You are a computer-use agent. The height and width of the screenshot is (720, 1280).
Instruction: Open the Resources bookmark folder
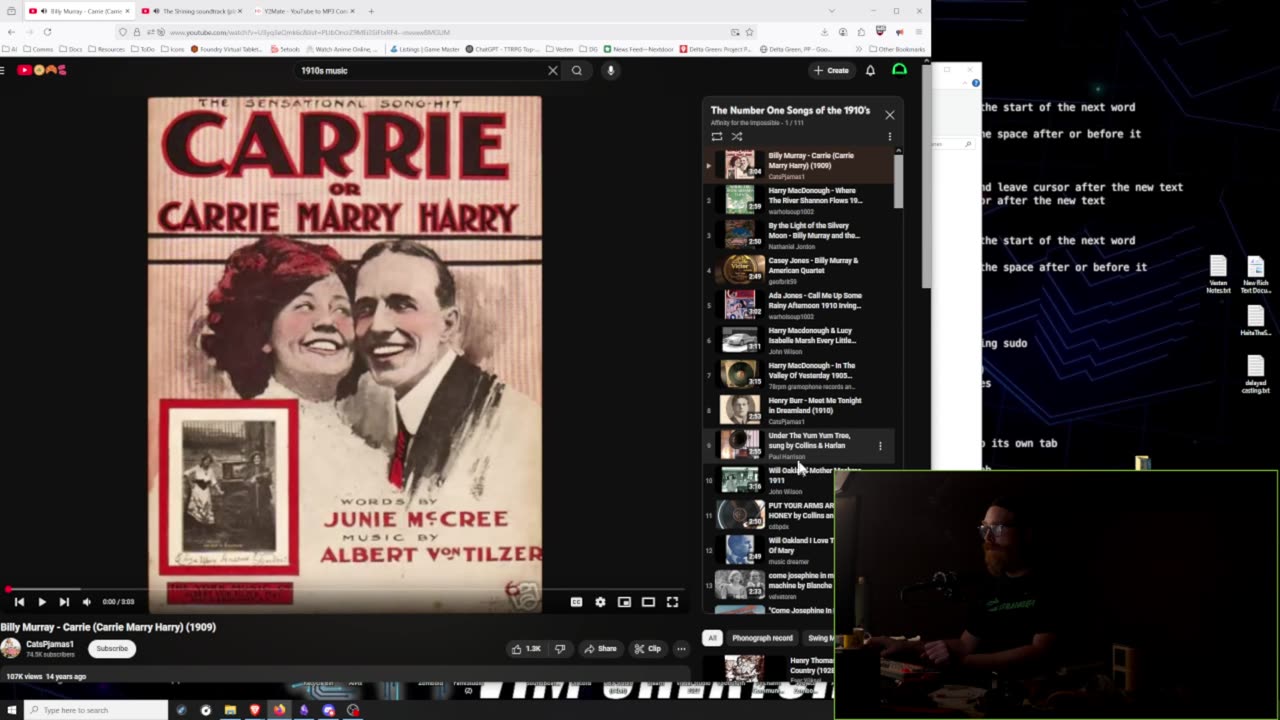[x=107, y=49]
